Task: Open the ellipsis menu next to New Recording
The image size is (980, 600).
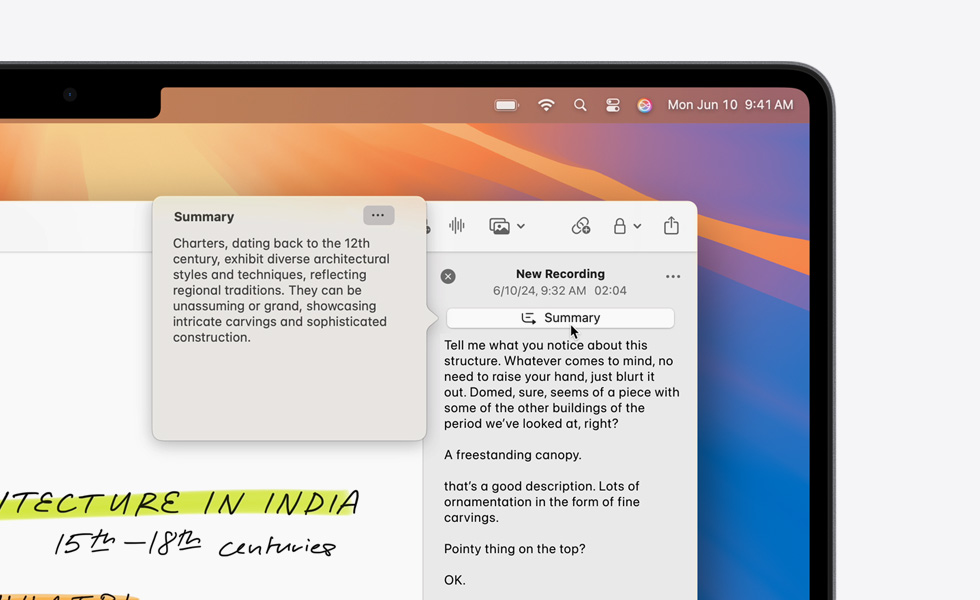Action: (x=673, y=276)
